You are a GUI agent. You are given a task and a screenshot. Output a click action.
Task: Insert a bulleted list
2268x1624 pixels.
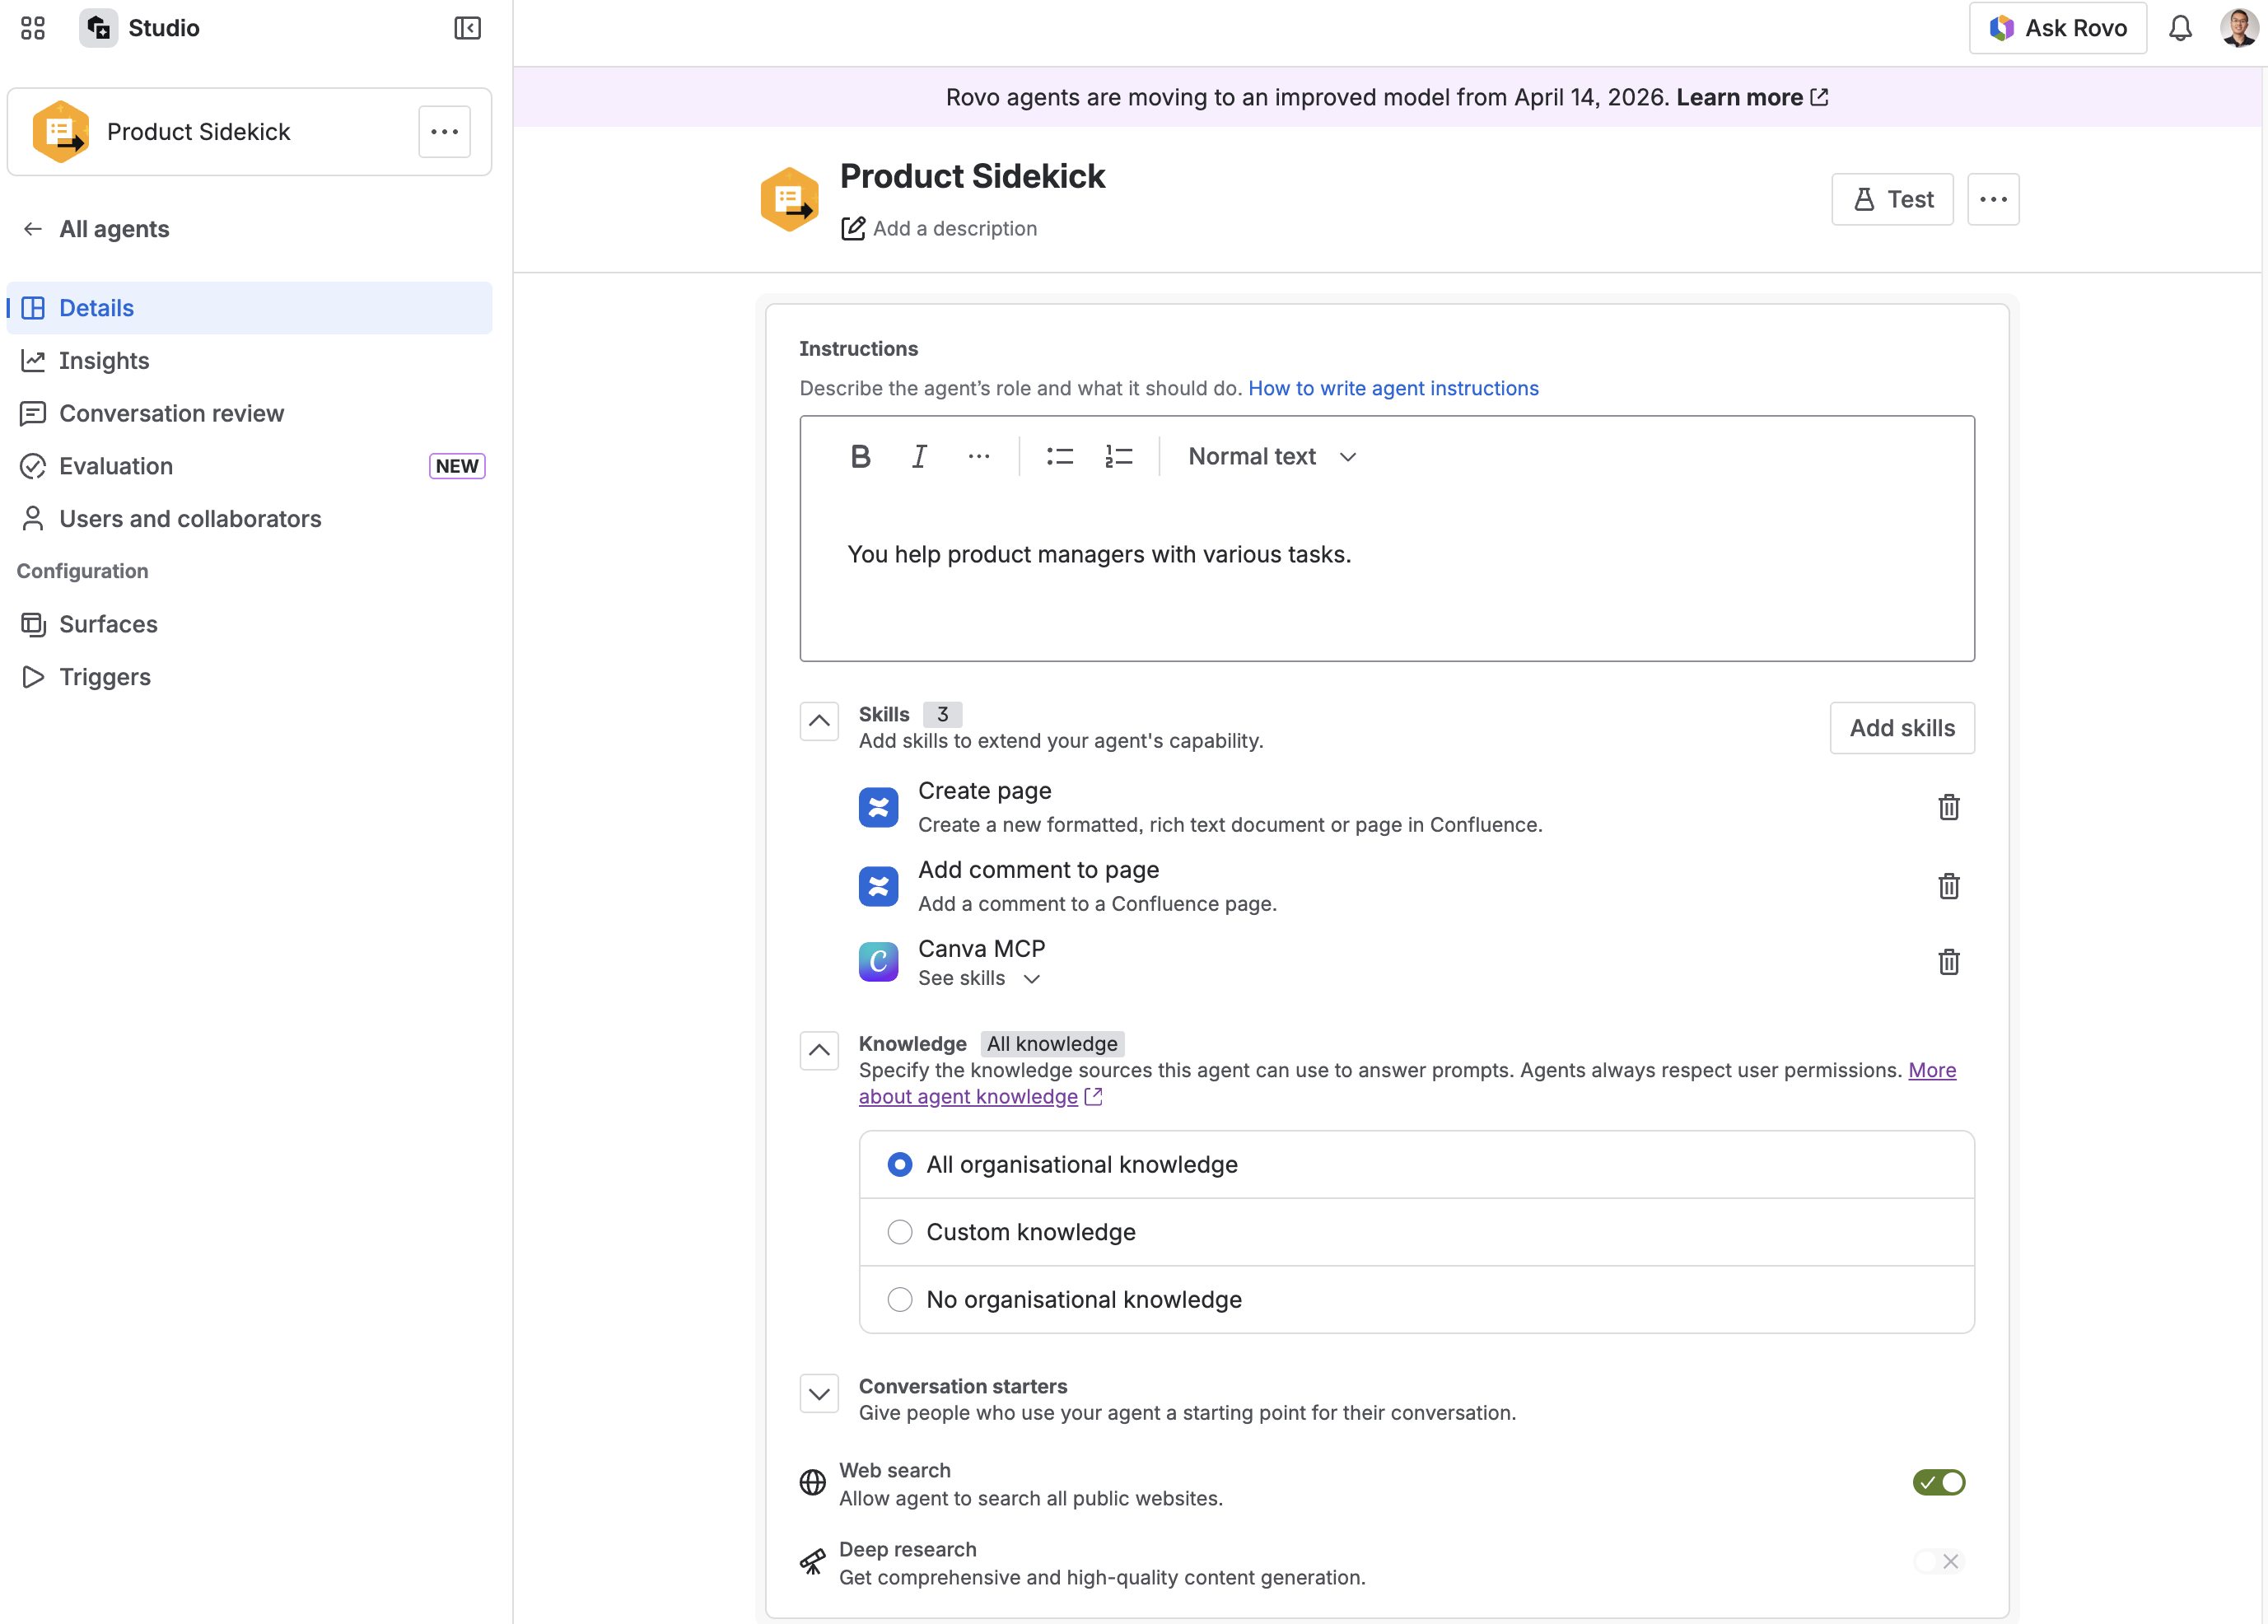[1059, 457]
